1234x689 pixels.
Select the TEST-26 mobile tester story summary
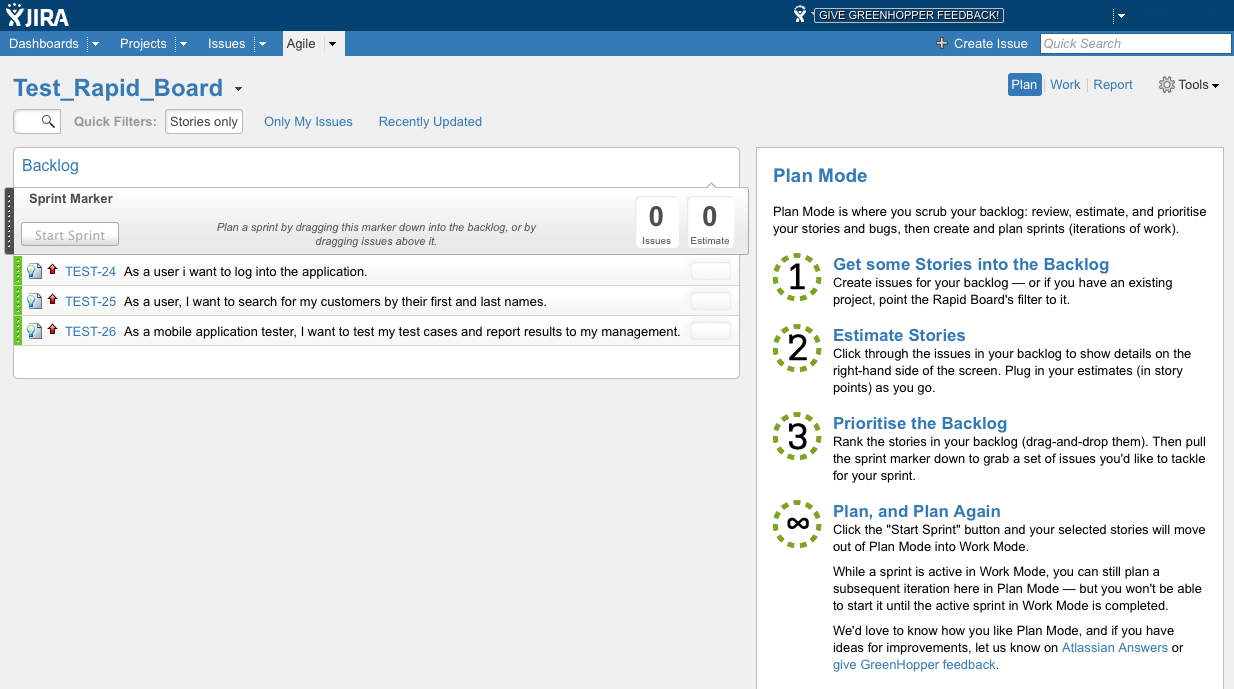click(x=402, y=331)
